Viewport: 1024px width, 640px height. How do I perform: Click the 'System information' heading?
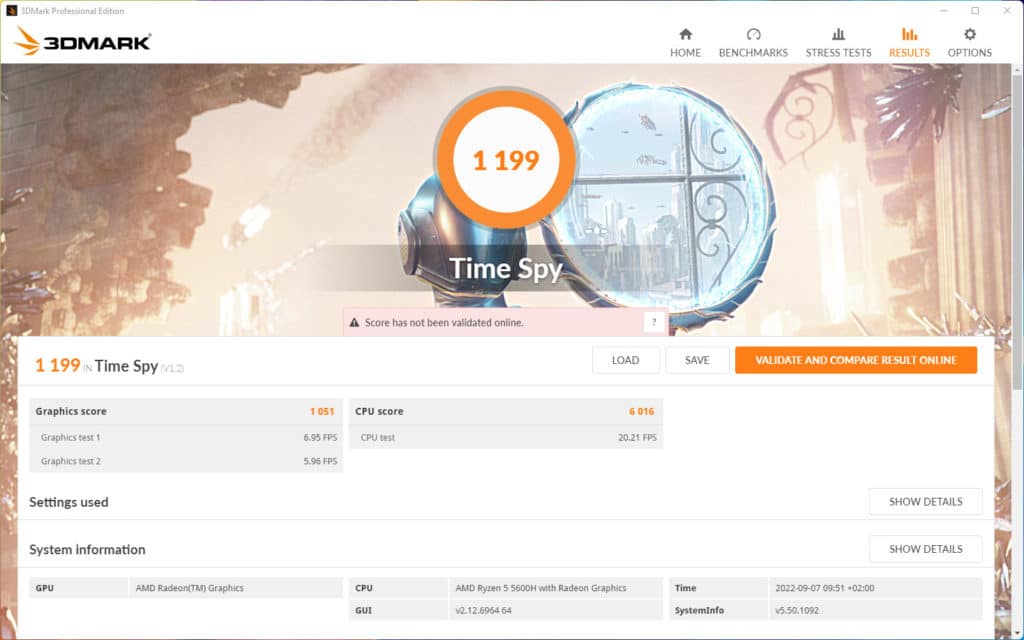click(87, 550)
